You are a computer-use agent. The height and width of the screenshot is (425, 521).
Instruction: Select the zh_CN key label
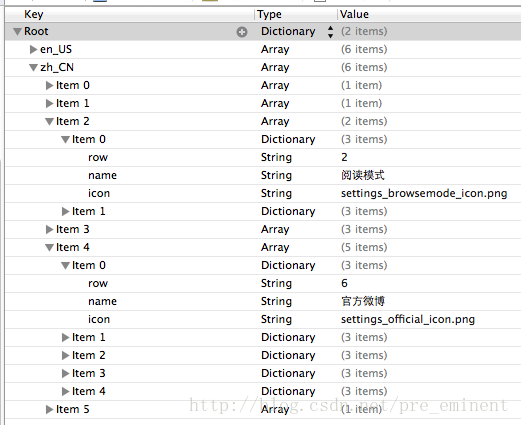57,67
